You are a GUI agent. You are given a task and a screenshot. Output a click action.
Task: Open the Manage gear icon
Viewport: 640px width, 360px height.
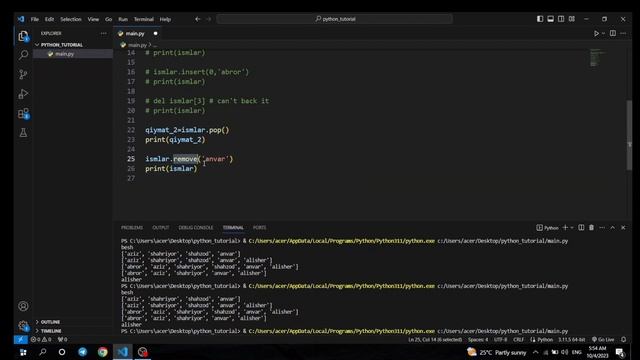23,325
